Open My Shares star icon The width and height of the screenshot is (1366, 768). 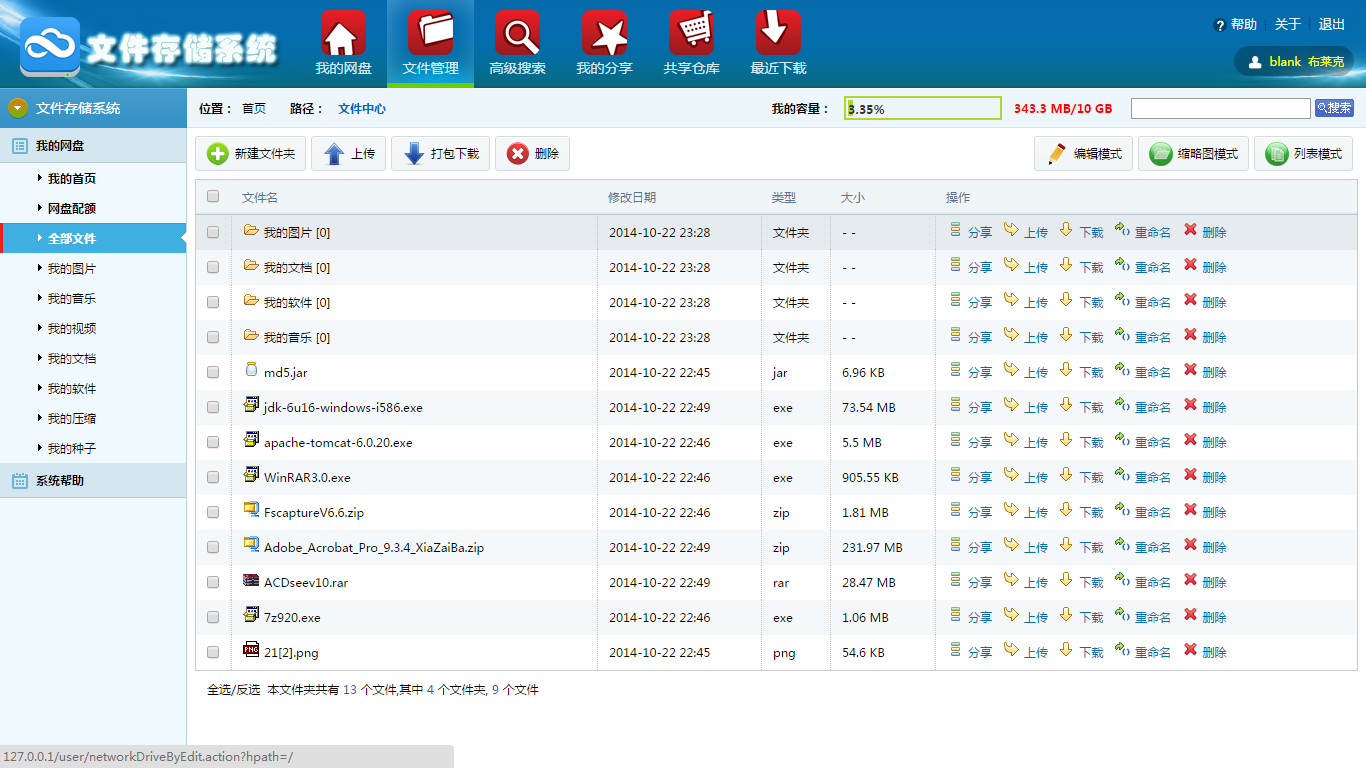pos(604,34)
